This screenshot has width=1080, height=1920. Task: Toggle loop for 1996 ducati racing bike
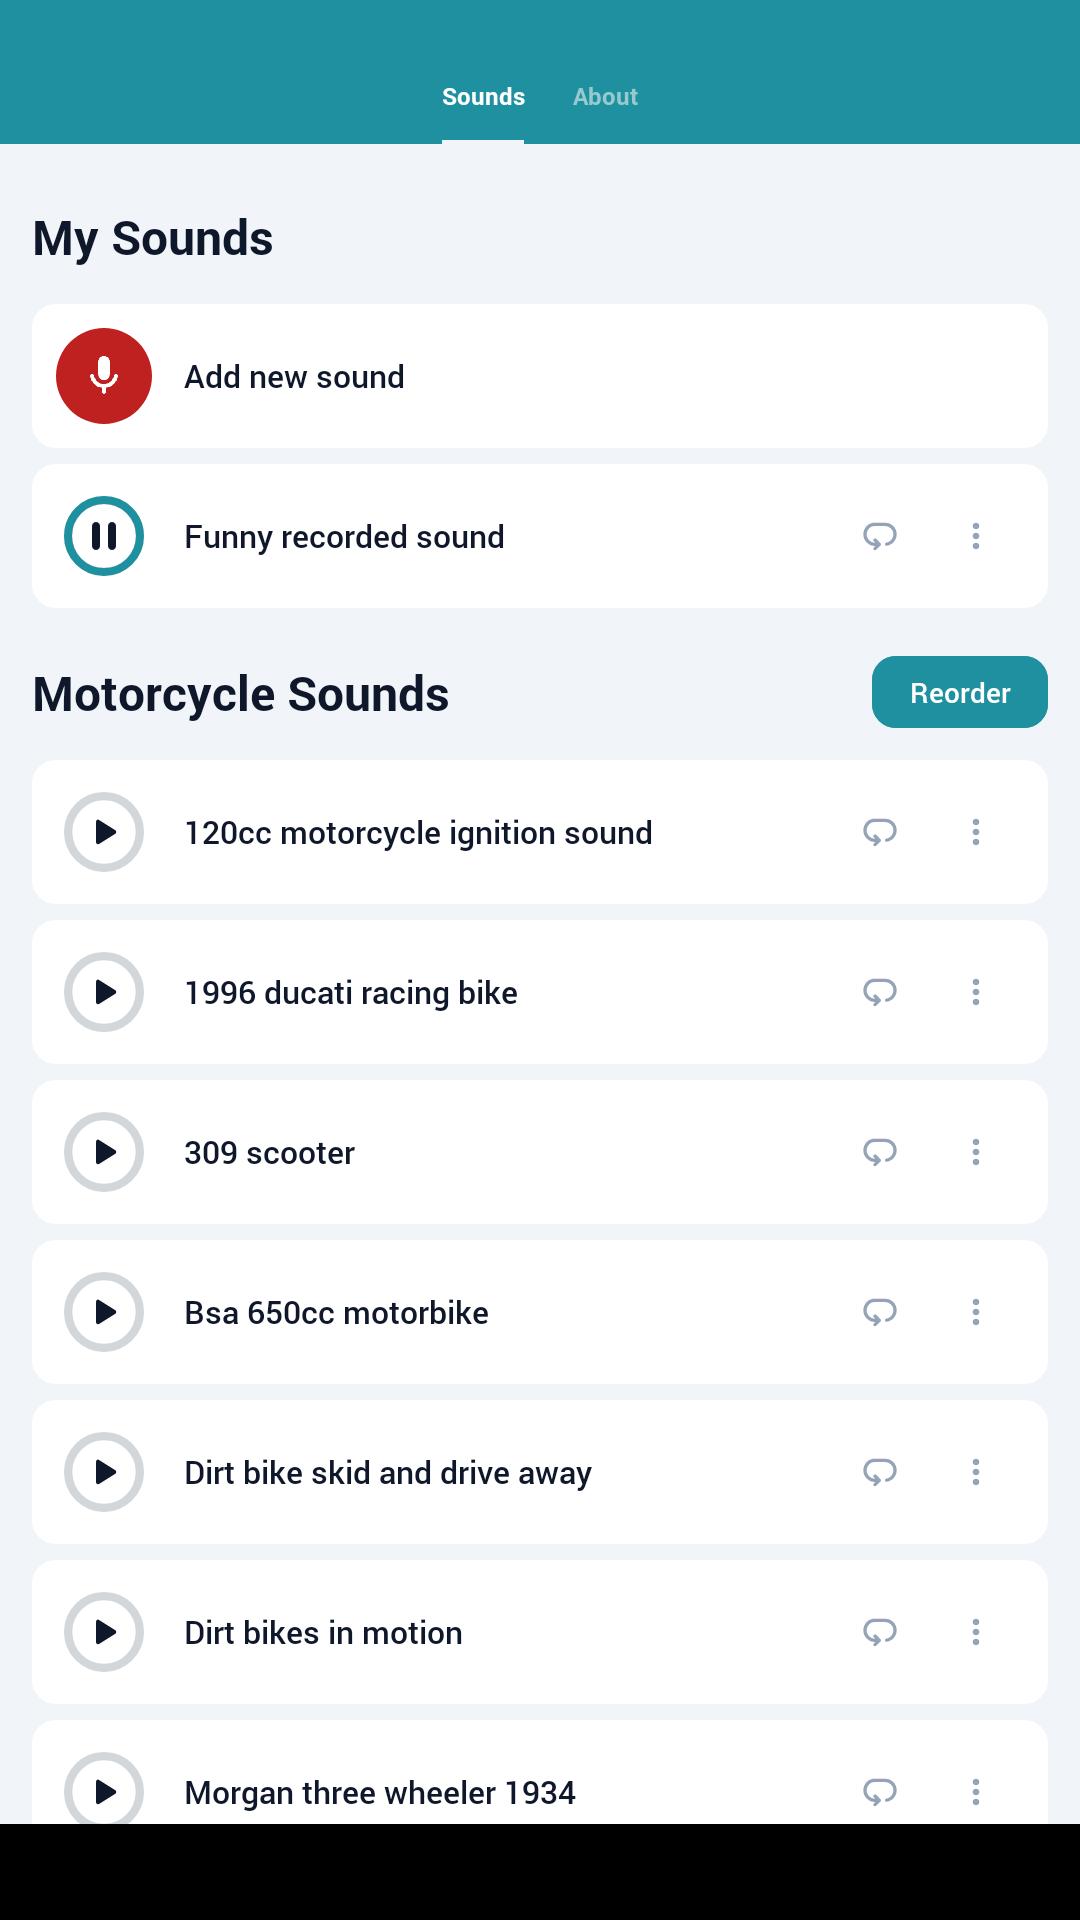tap(880, 992)
